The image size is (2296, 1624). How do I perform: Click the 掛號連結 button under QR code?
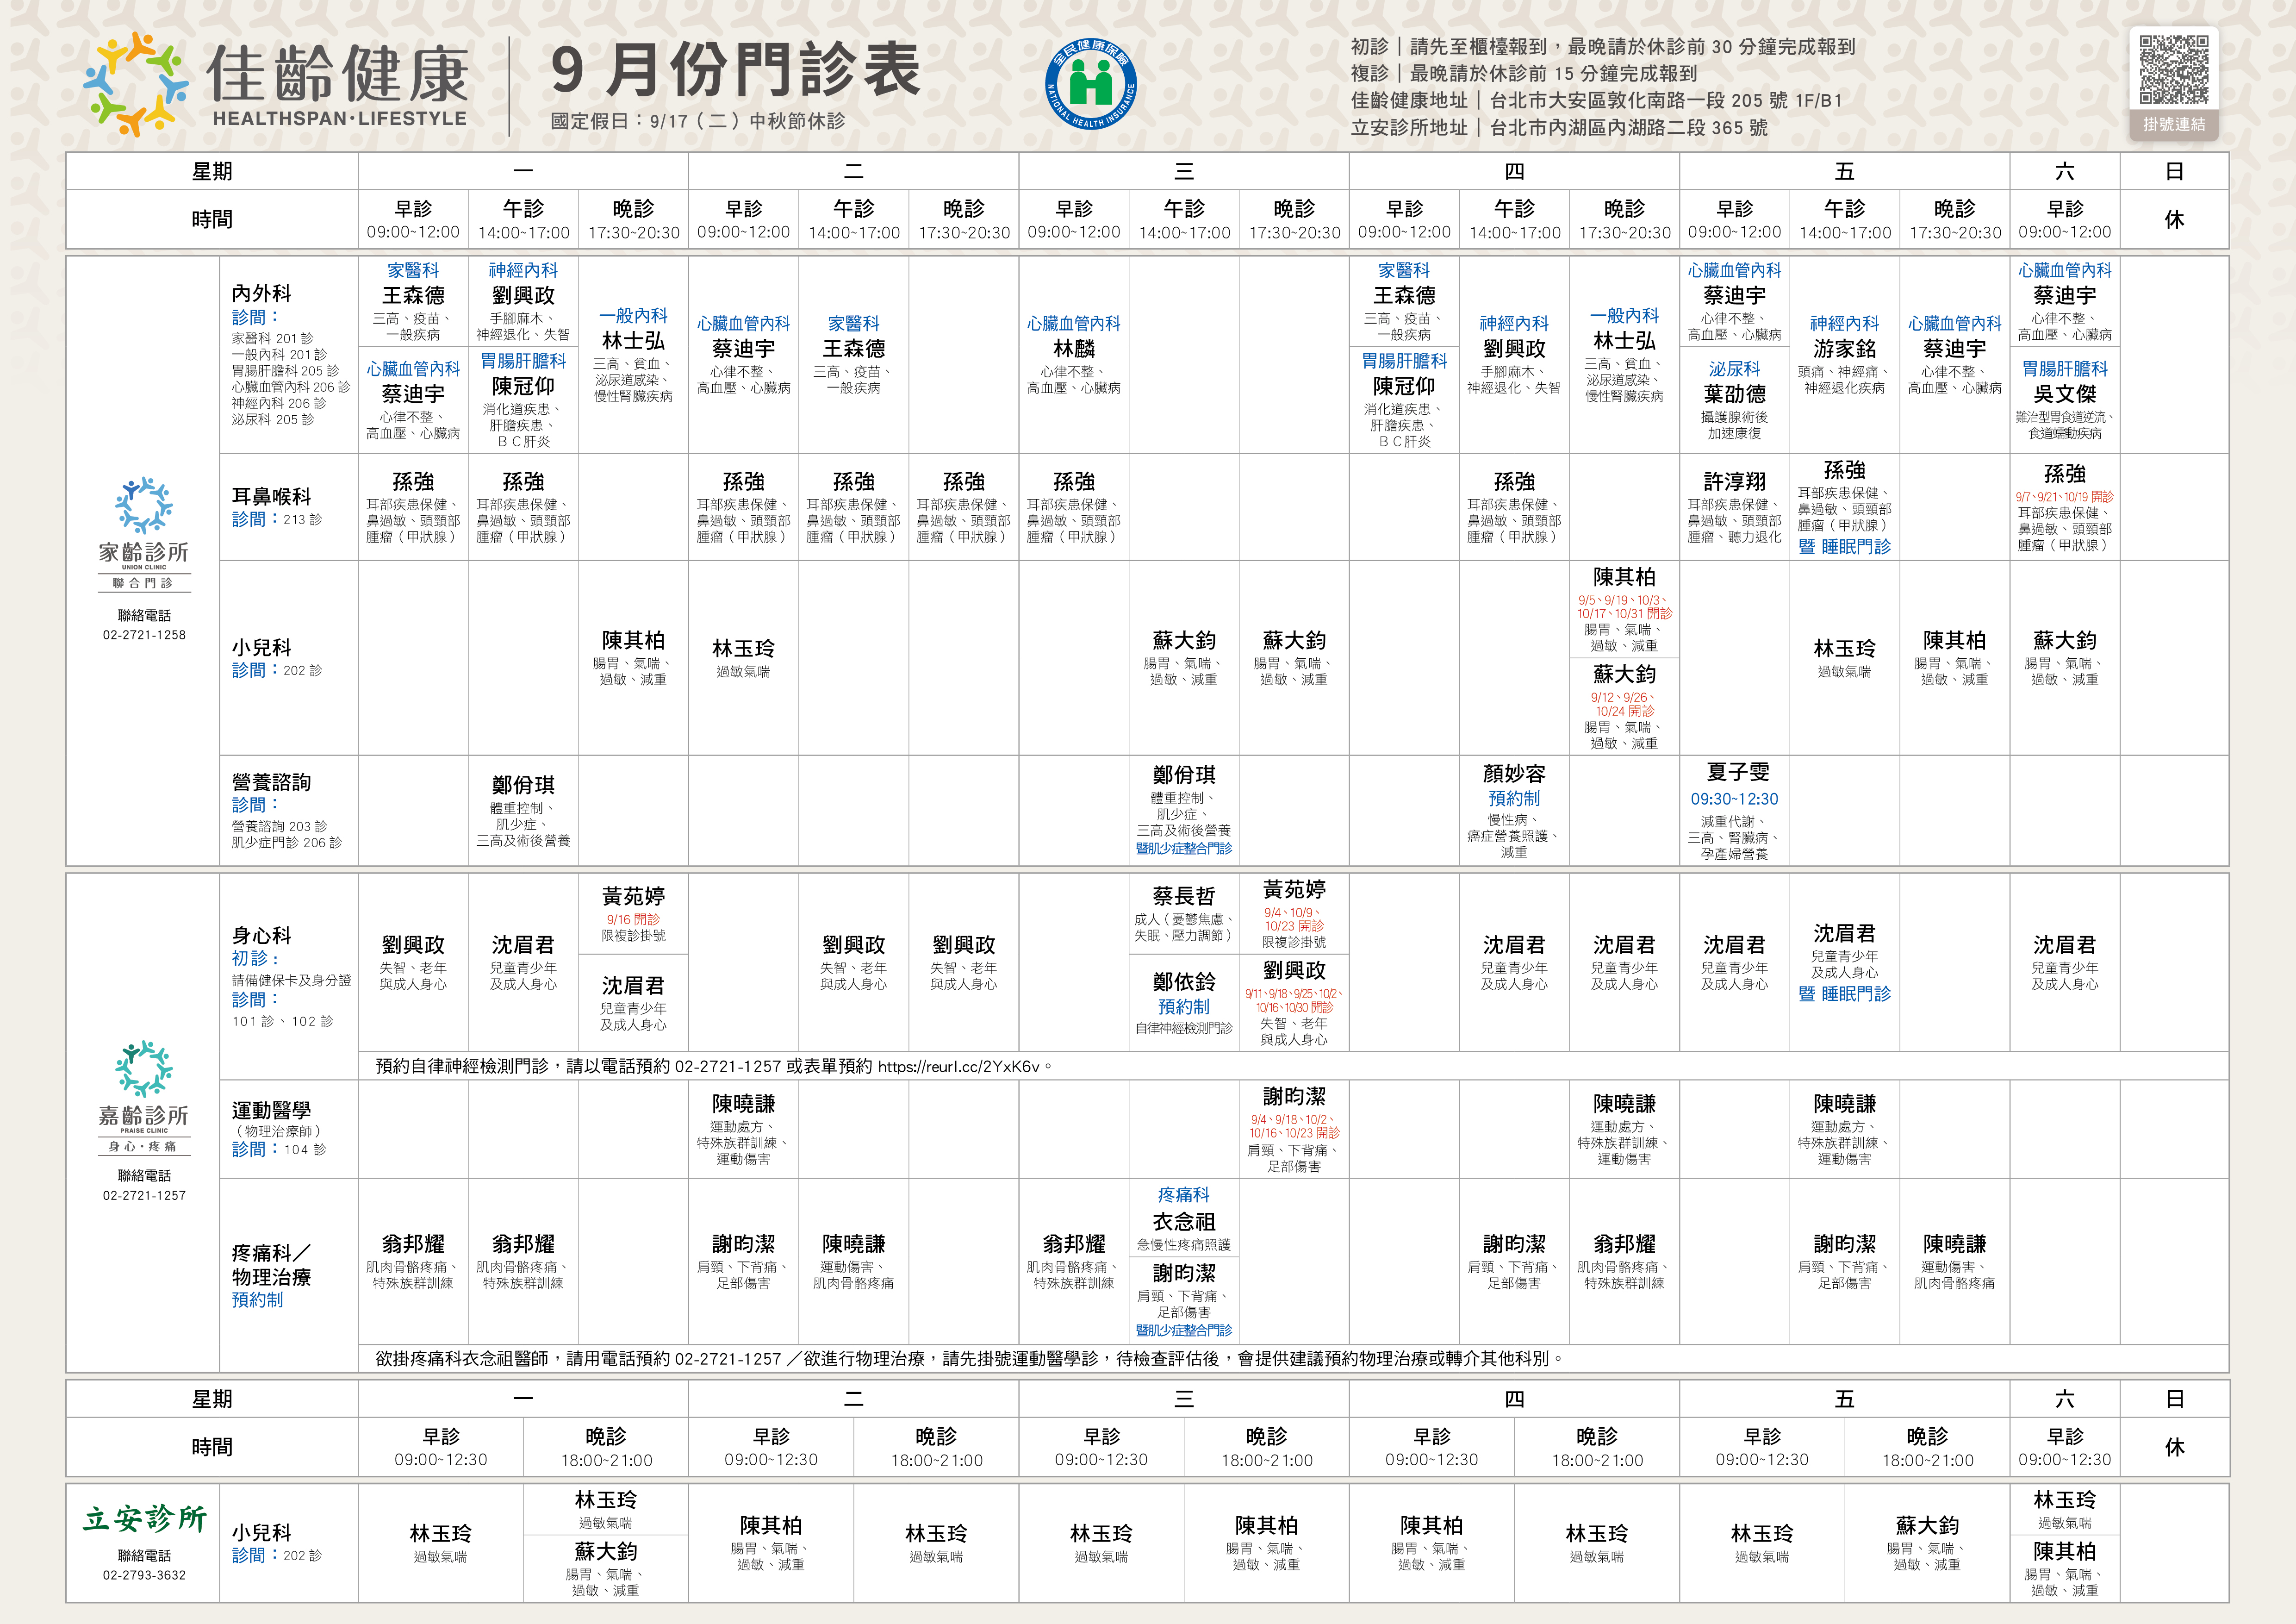tap(2173, 124)
